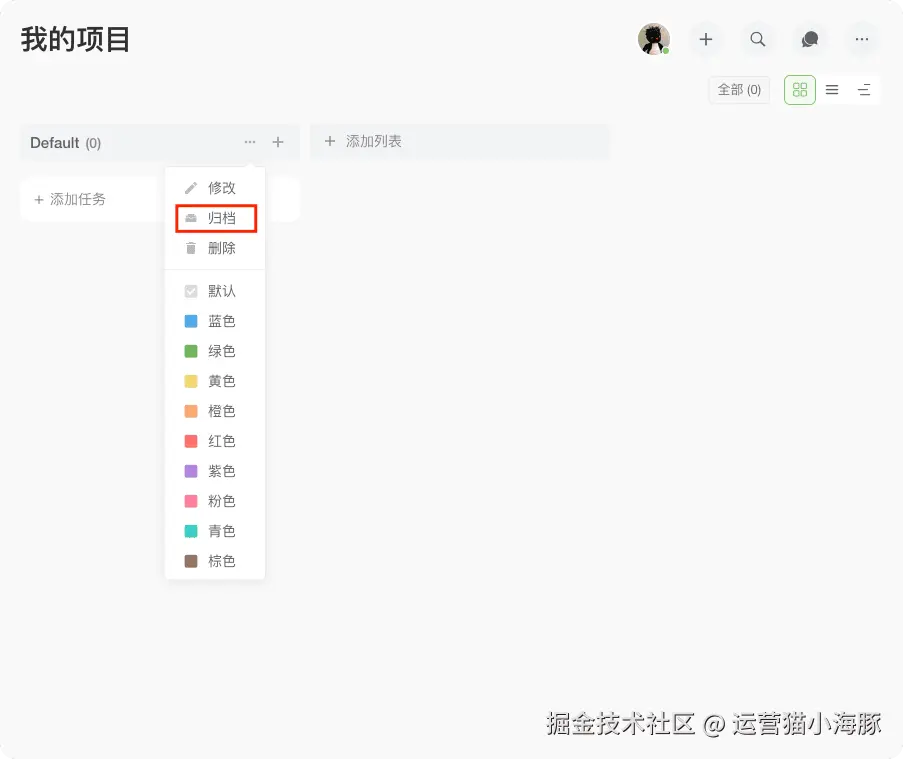The width and height of the screenshot is (903, 759).
Task: Open the user avatar profile
Action: click(654, 39)
